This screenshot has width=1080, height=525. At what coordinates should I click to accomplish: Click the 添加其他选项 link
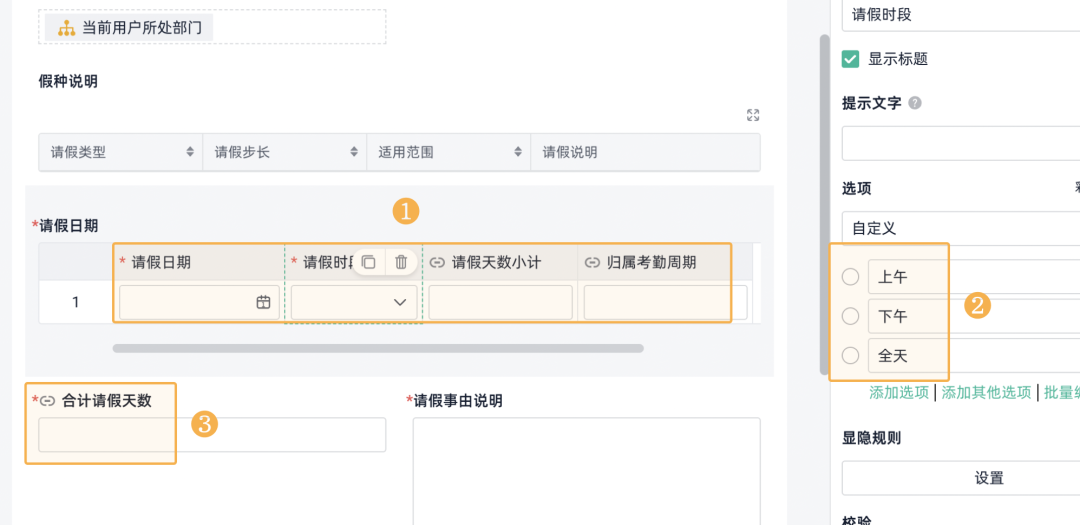[986, 393]
